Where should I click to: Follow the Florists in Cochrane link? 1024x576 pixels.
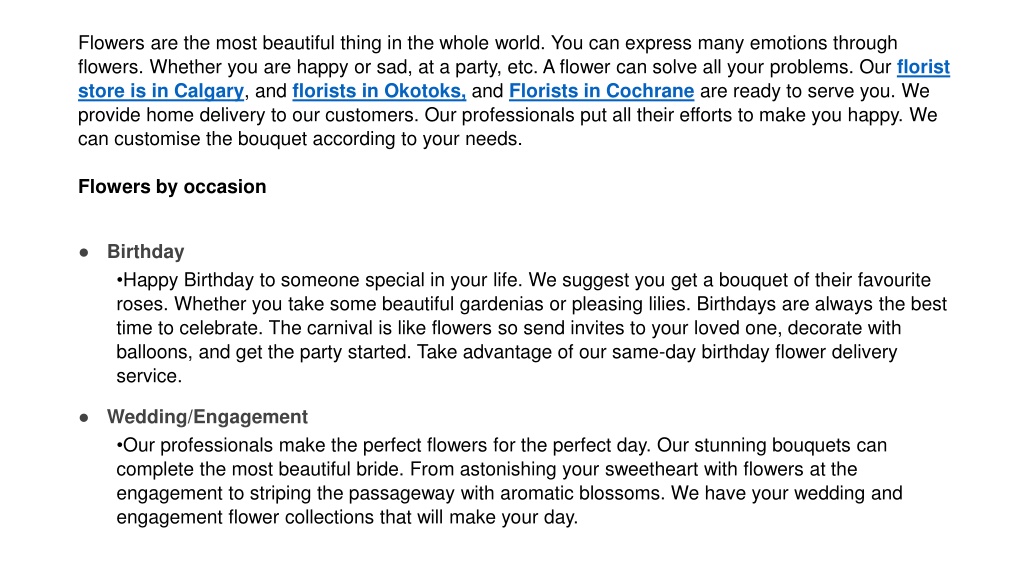coord(601,91)
